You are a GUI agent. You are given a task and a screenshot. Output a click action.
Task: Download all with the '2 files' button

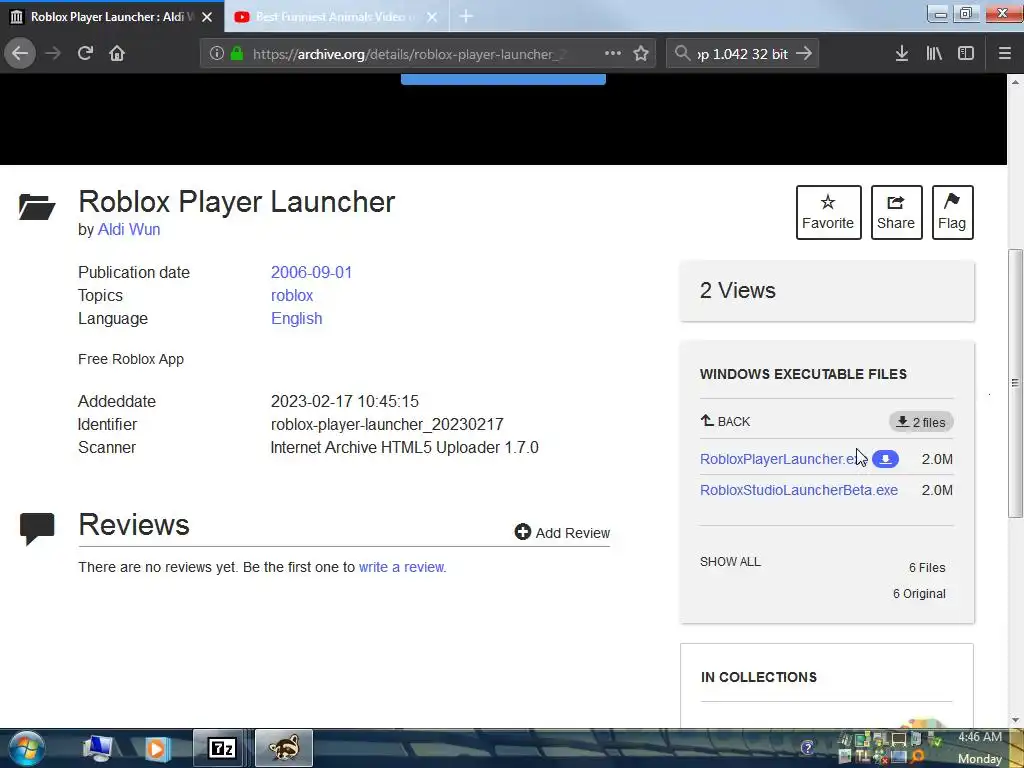pos(921,422)
